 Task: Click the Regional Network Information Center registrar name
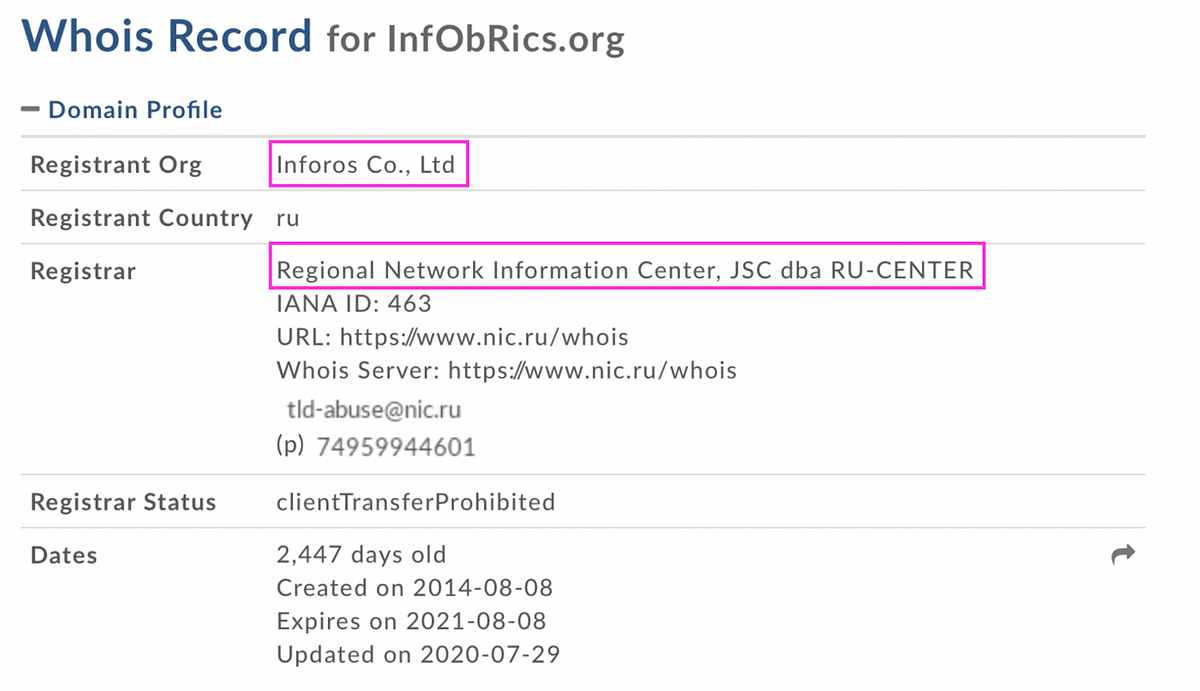point(624,270)
